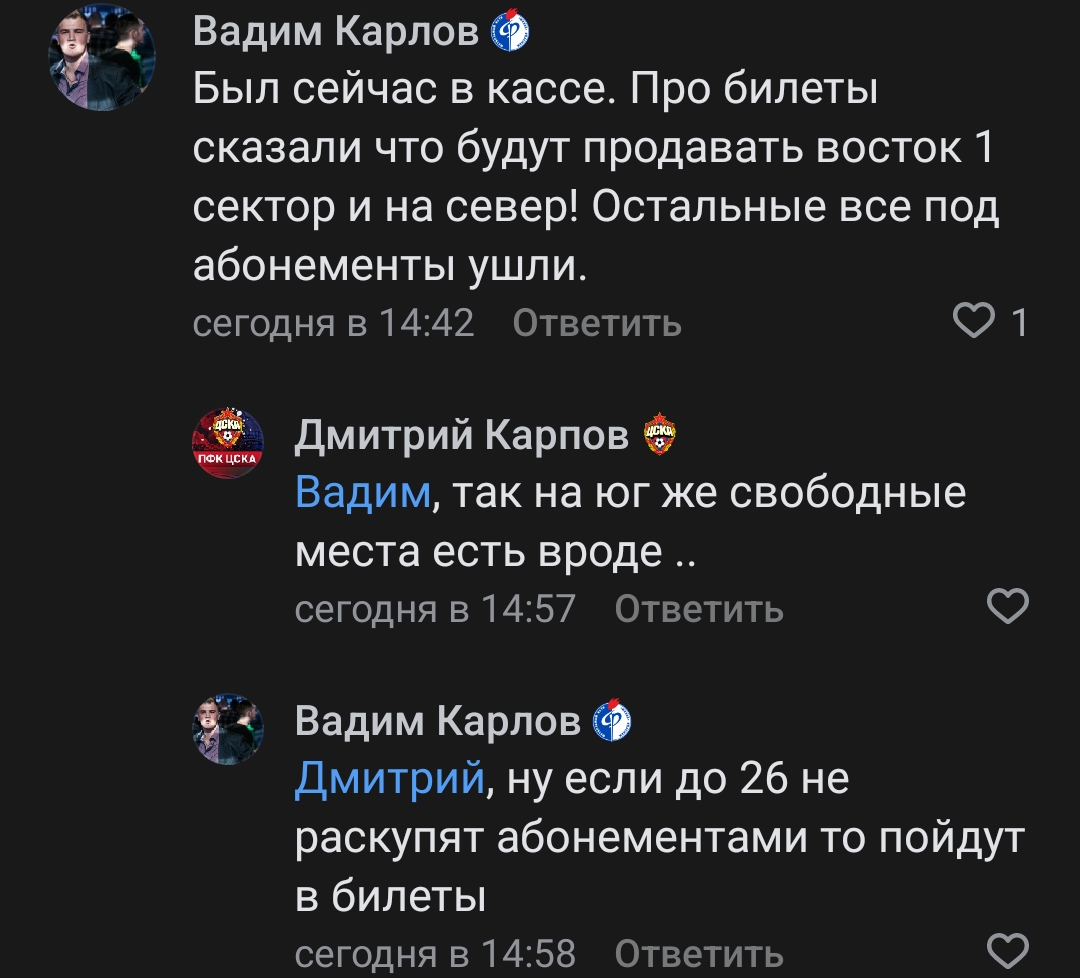Tap the heart on the 14:58 reply

coord(1007,950)
